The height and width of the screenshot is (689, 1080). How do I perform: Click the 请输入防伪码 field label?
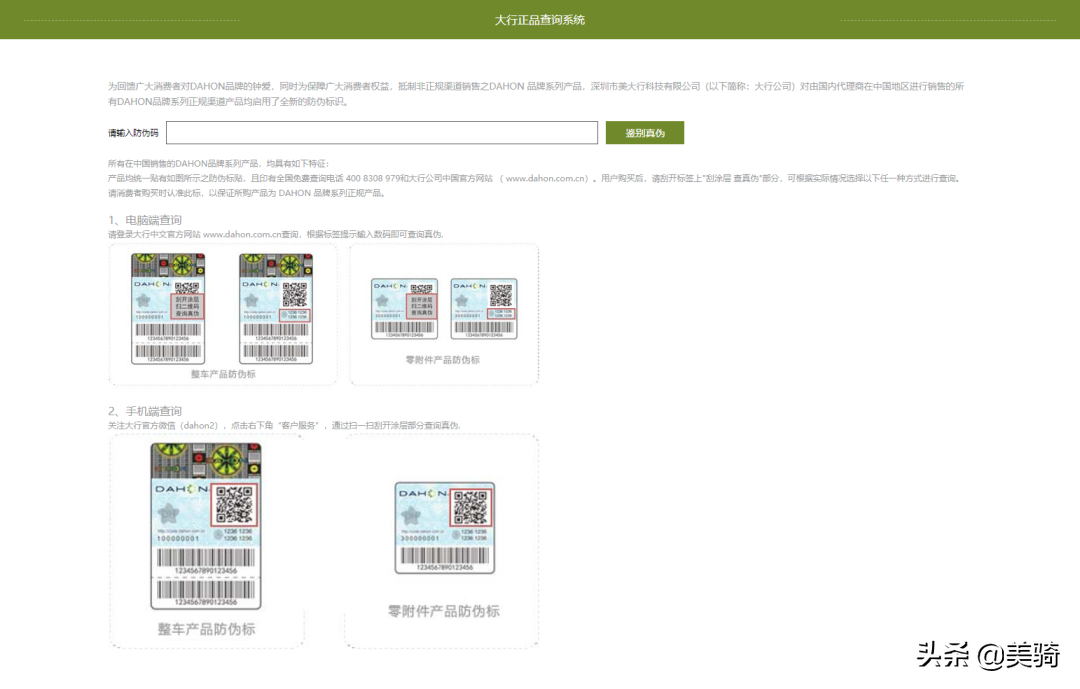[x=133, y=133]
